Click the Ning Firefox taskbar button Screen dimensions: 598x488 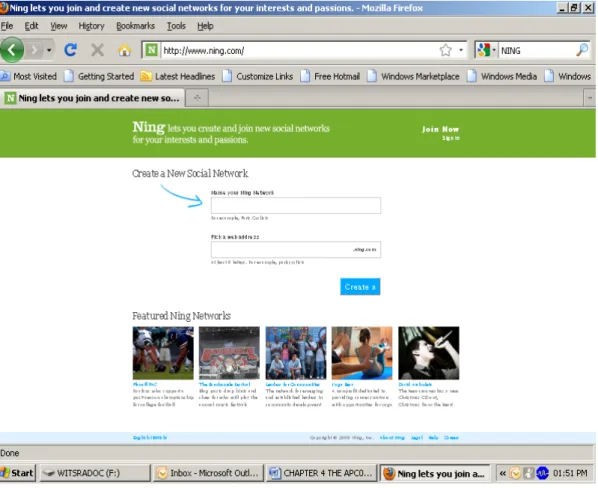click(435, 473)
